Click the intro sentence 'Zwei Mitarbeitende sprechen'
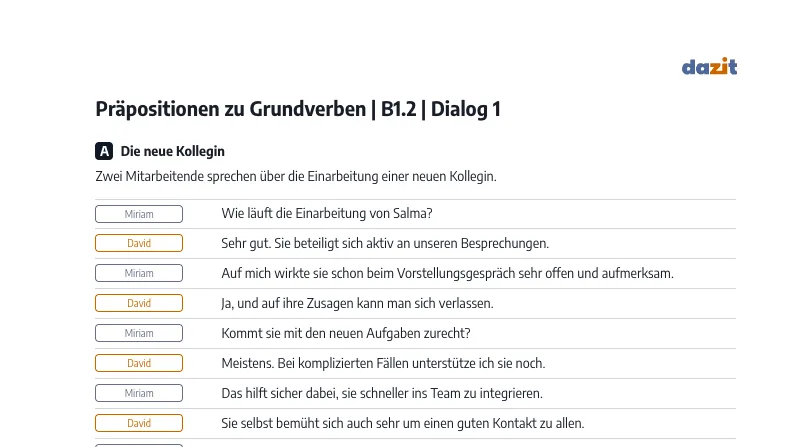Image resolution: width=794 pixels, height=447 pixels. (296, 176)
